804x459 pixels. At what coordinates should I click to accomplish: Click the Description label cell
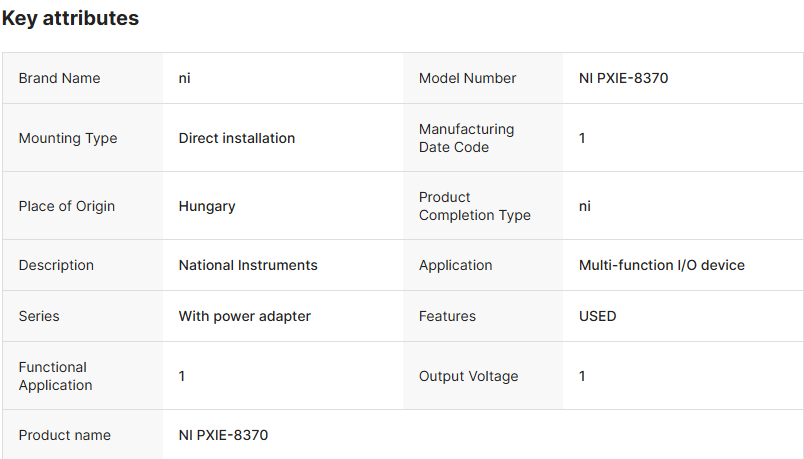tap(56, 265)
